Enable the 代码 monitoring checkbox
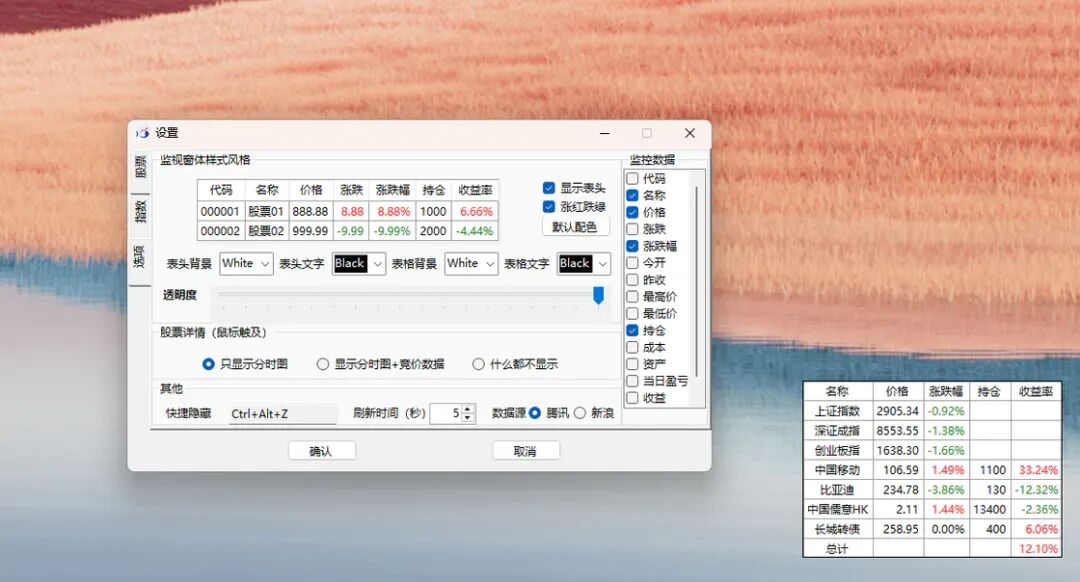 click(x=632, y=178)
